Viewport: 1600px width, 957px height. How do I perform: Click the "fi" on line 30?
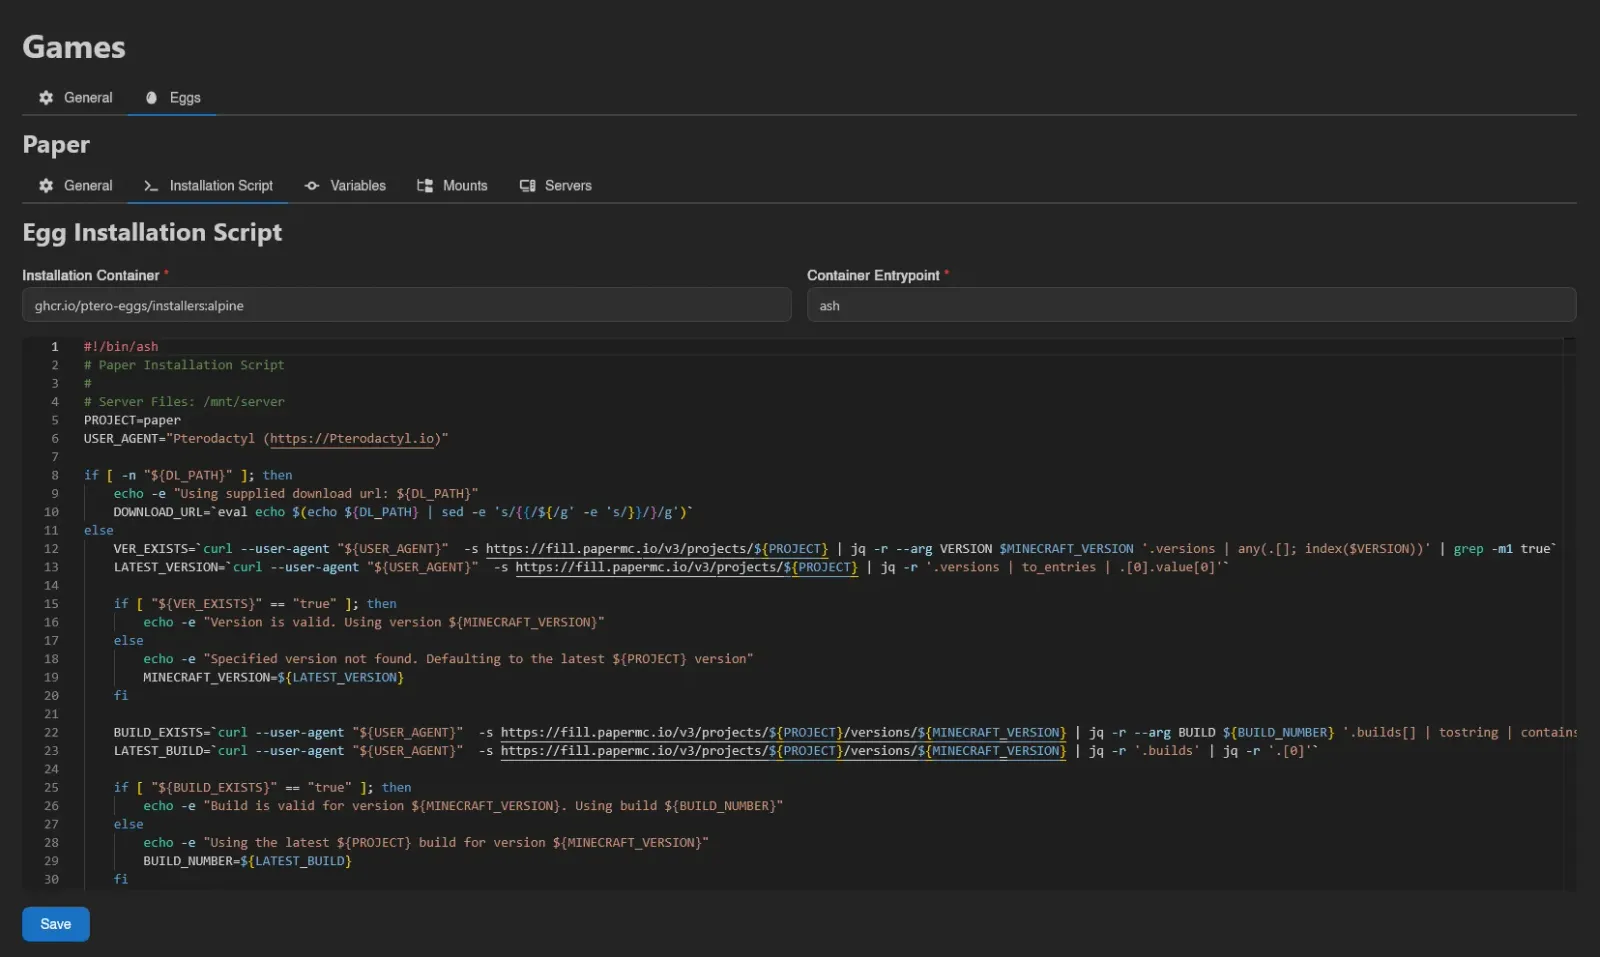[x=121, y=880]
